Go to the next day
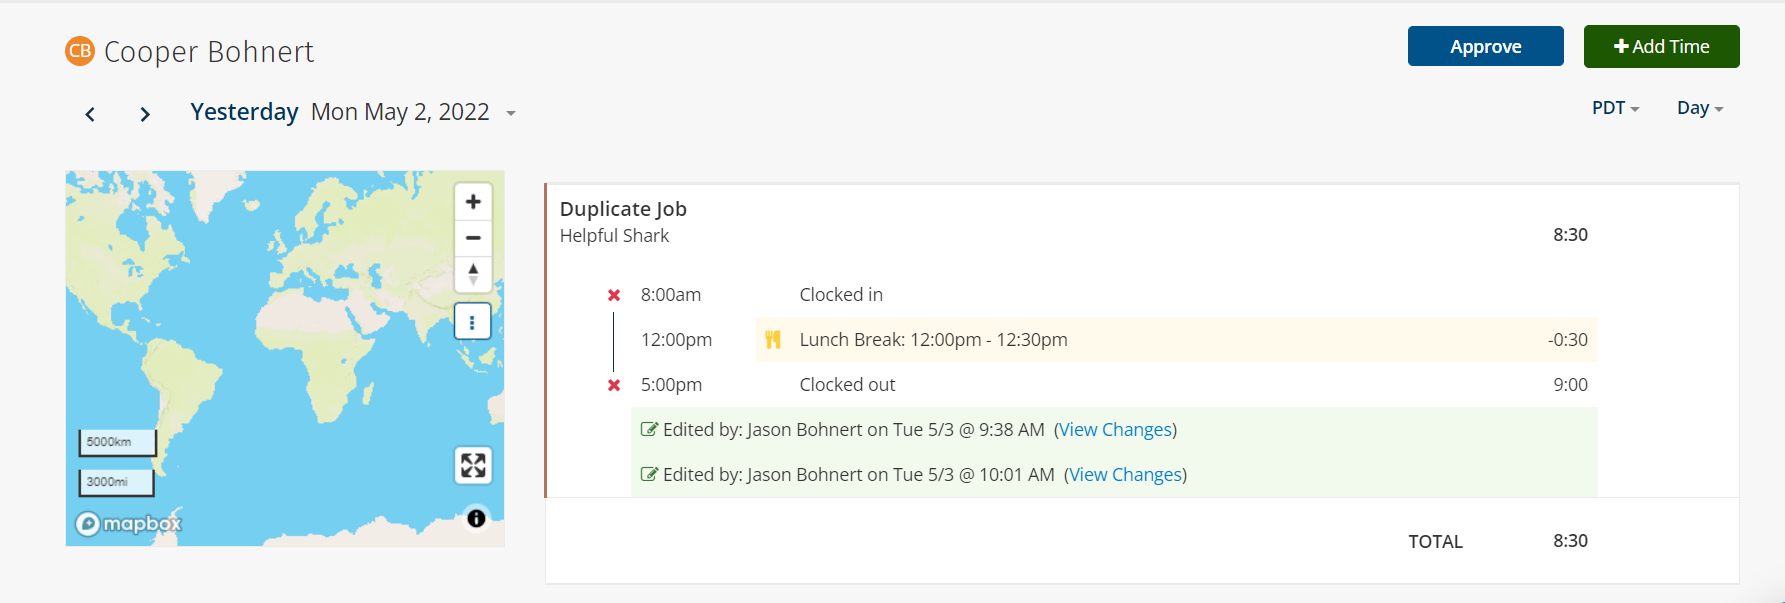1785x603 pixels. tap(145, 114)
